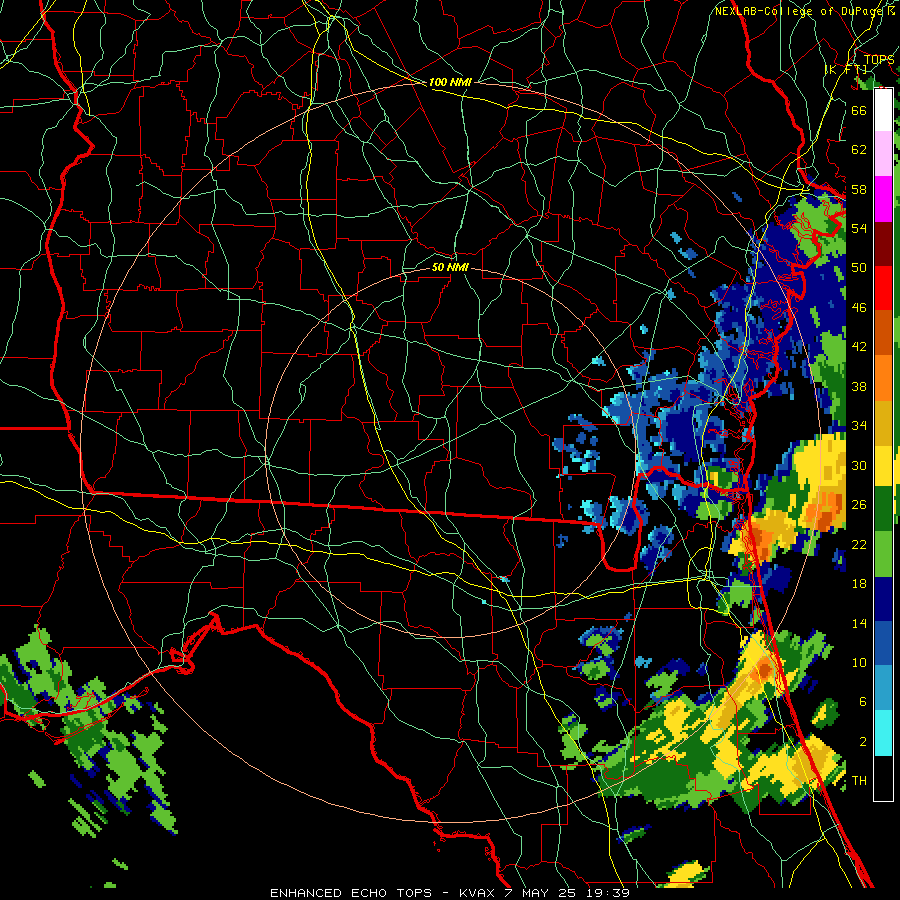
Task: Click the legend value "22"
Action: click(859, 544)
